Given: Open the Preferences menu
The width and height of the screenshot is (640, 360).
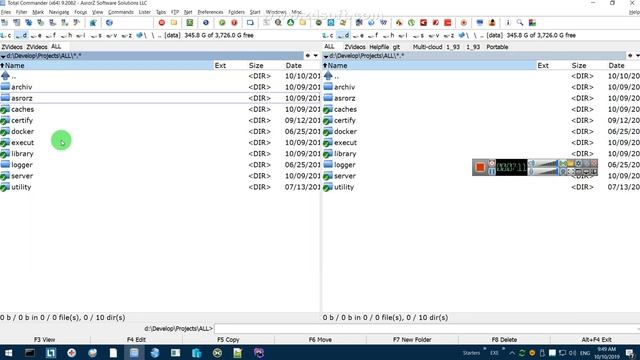Looking at the screenshot, I should [x=210, y=12].
